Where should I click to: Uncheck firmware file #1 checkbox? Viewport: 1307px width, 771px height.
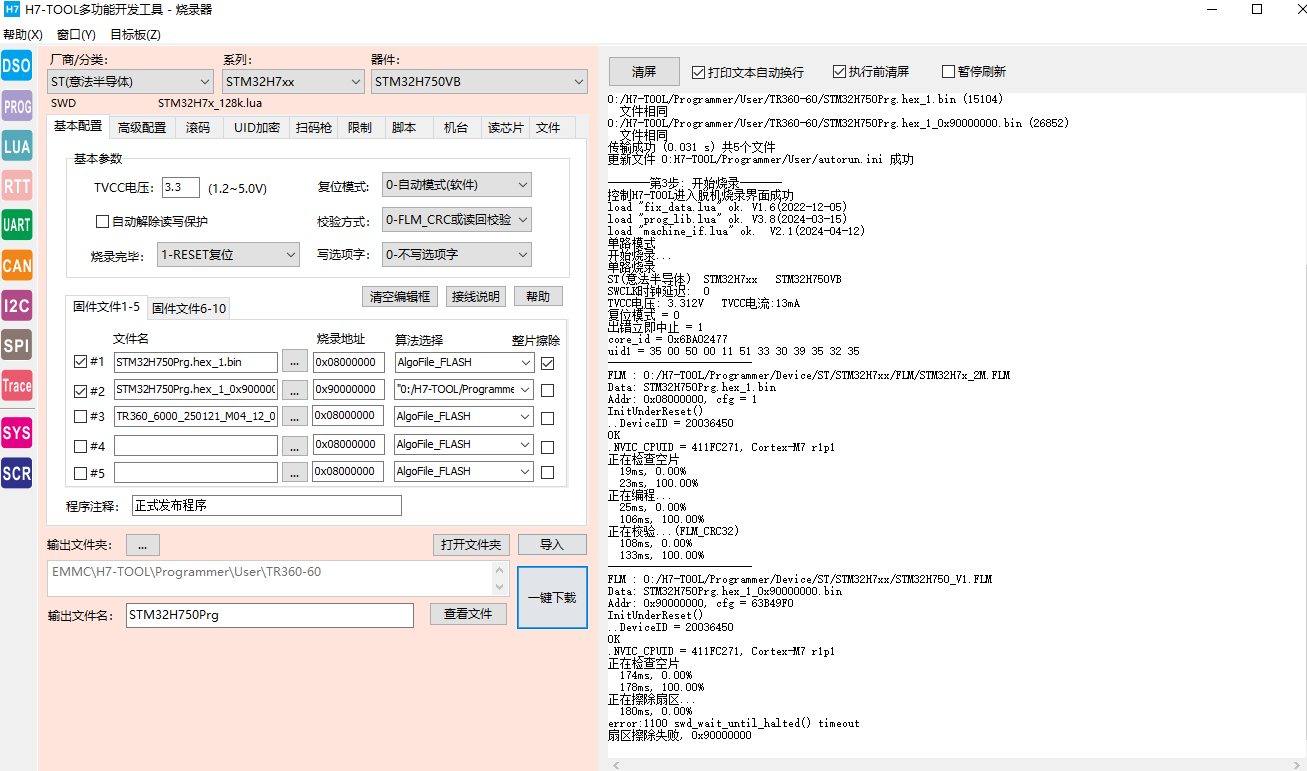coord(81,362)
